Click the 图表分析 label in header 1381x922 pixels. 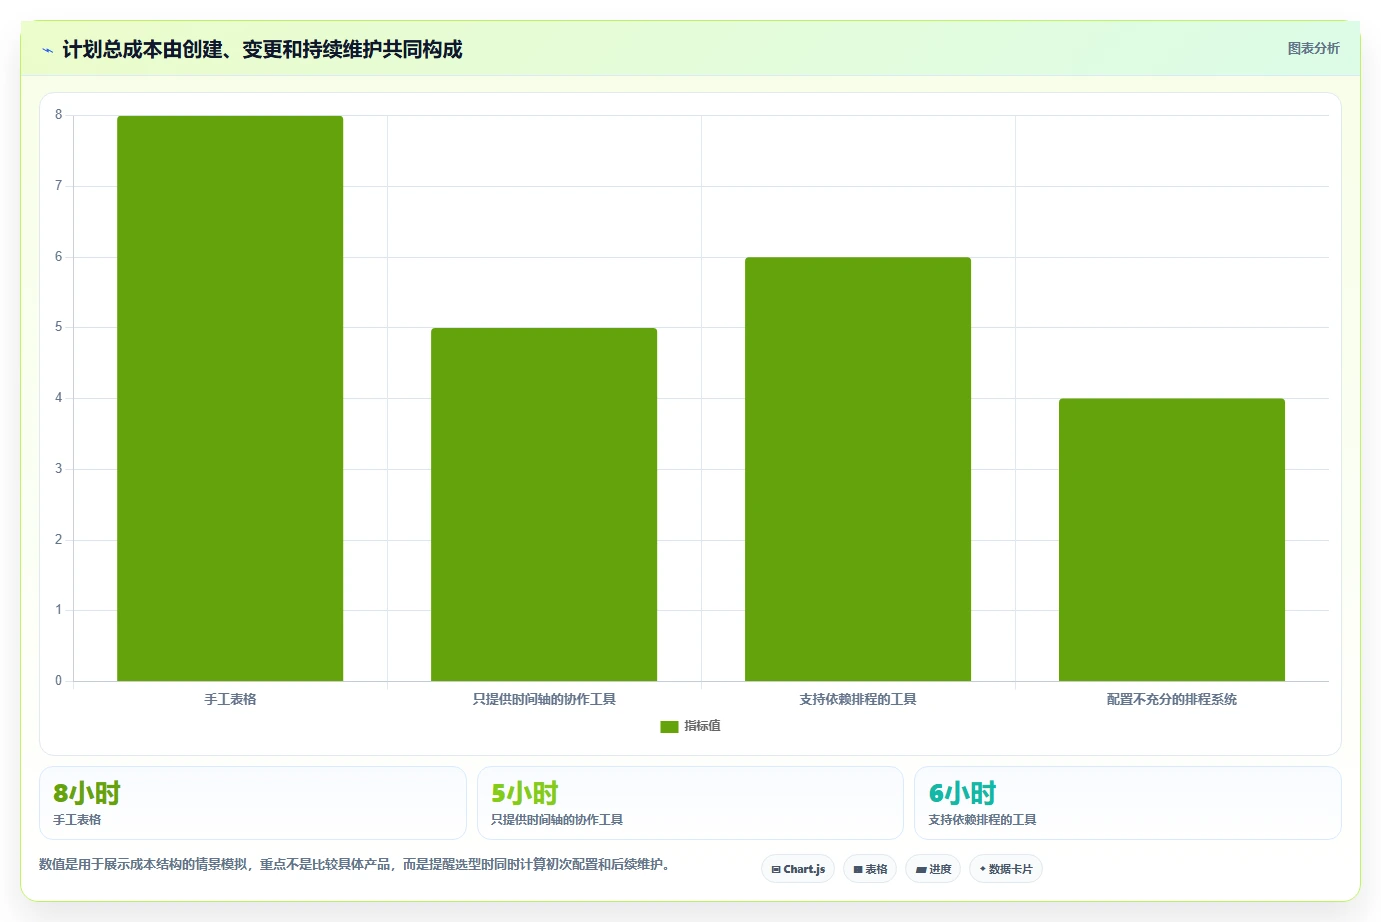coord(1313,48)
